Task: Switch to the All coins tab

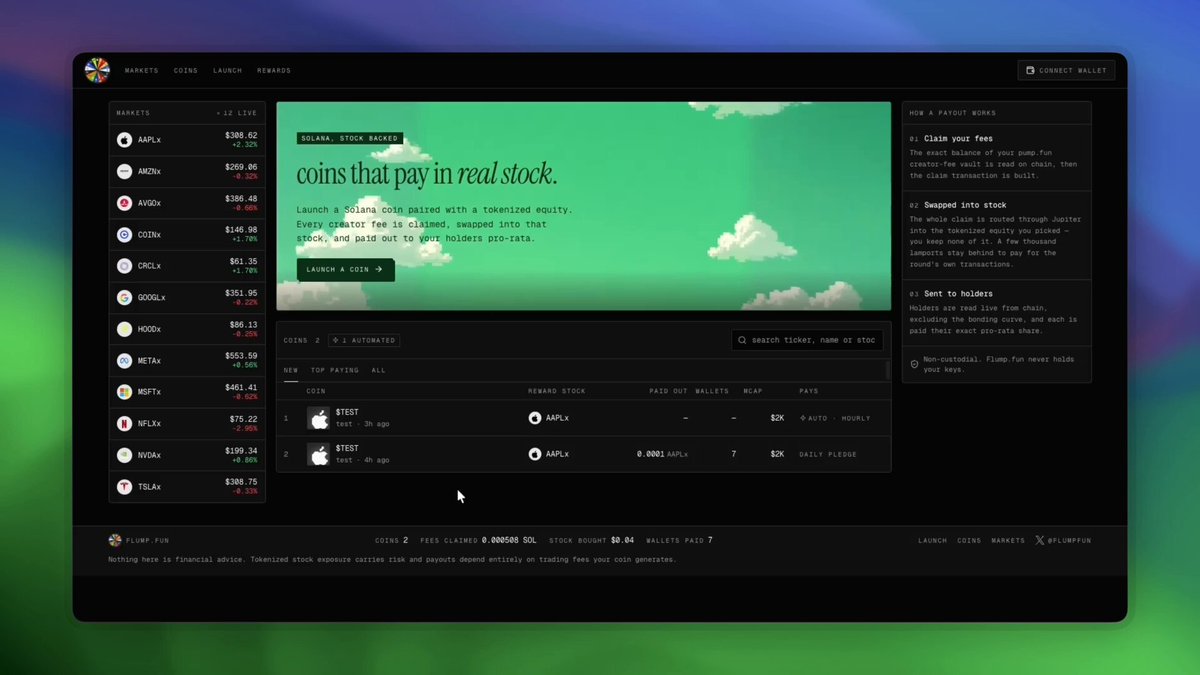Action: (378, 370)
